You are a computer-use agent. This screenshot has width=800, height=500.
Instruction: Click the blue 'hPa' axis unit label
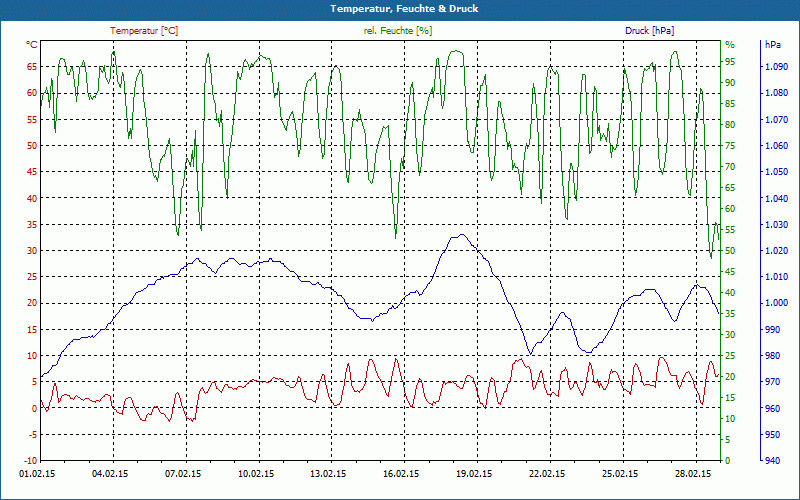(x=772, y=45)
